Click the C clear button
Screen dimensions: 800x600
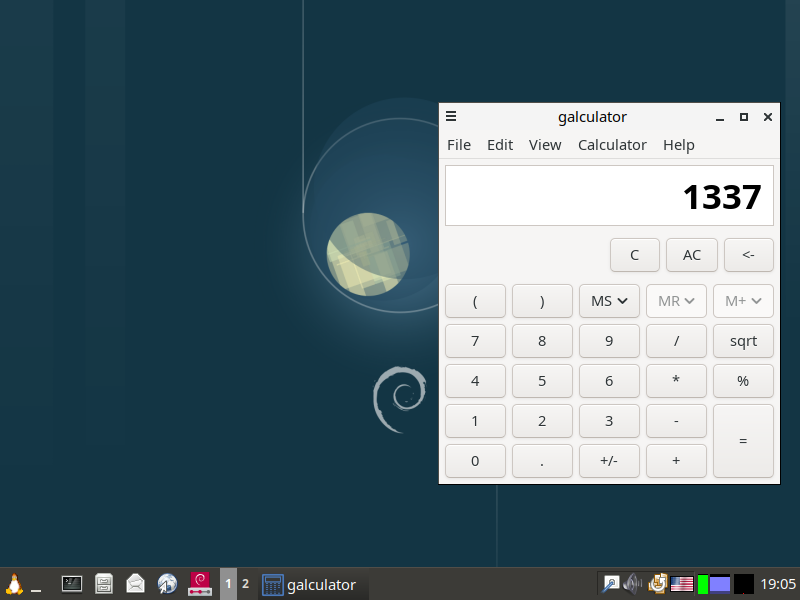635,255
